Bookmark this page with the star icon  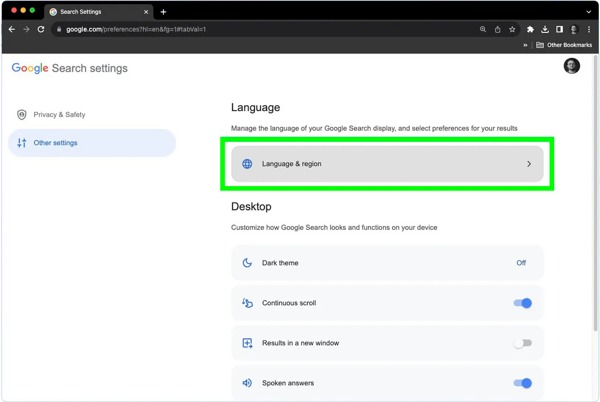pos(512,29)
